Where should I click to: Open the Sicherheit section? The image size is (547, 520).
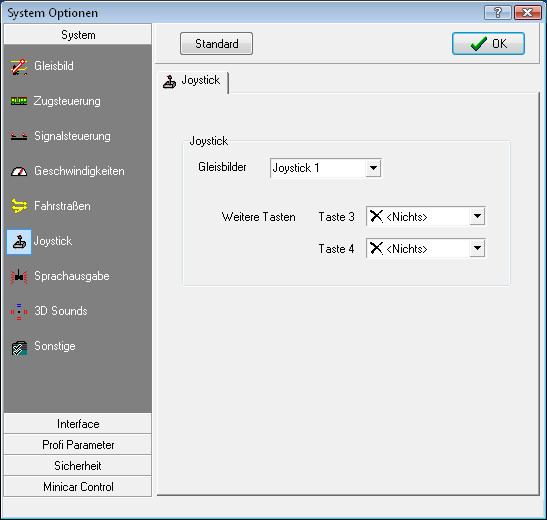78,466
